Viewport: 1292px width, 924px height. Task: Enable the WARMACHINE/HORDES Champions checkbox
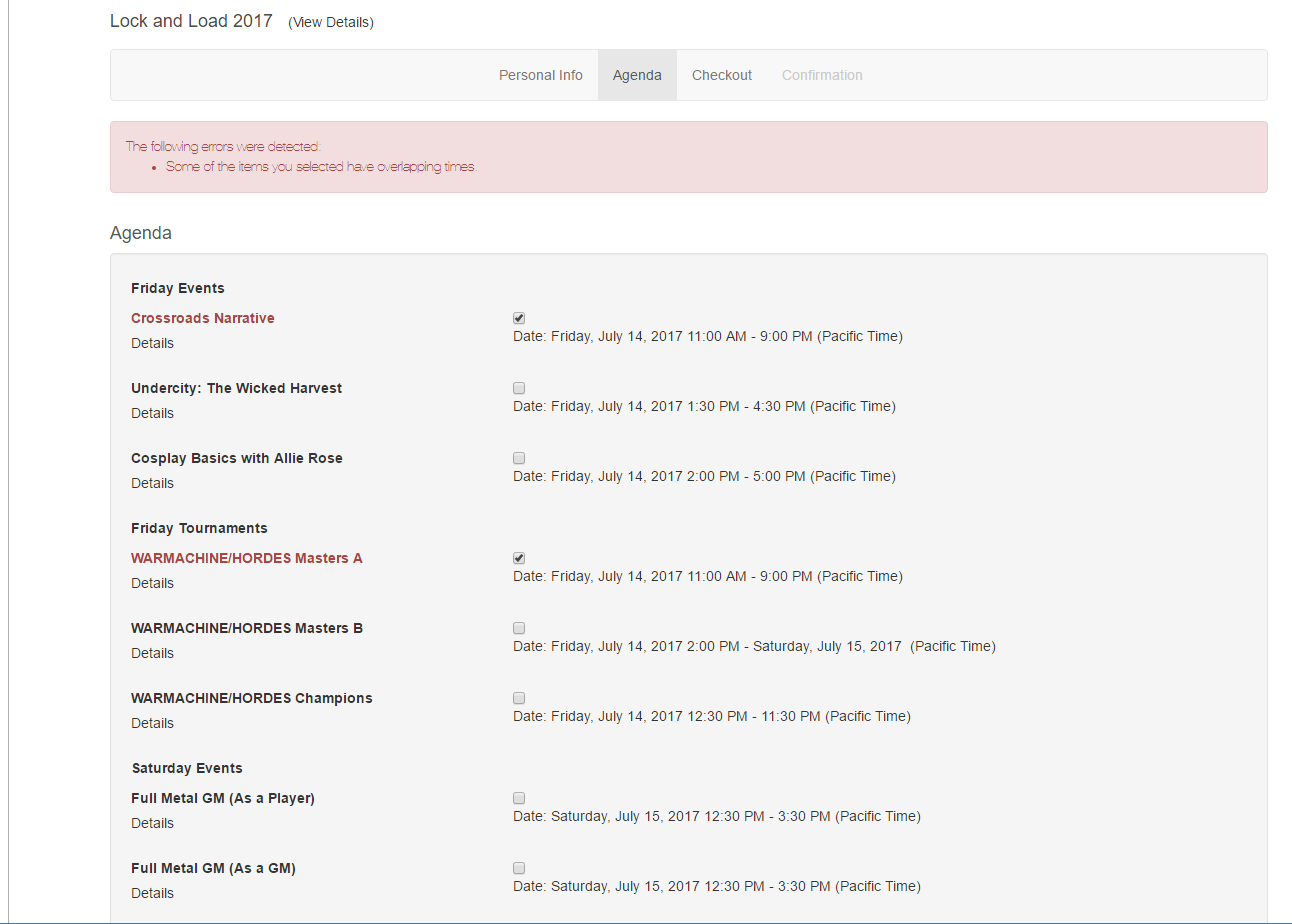[x=519, y=698]
